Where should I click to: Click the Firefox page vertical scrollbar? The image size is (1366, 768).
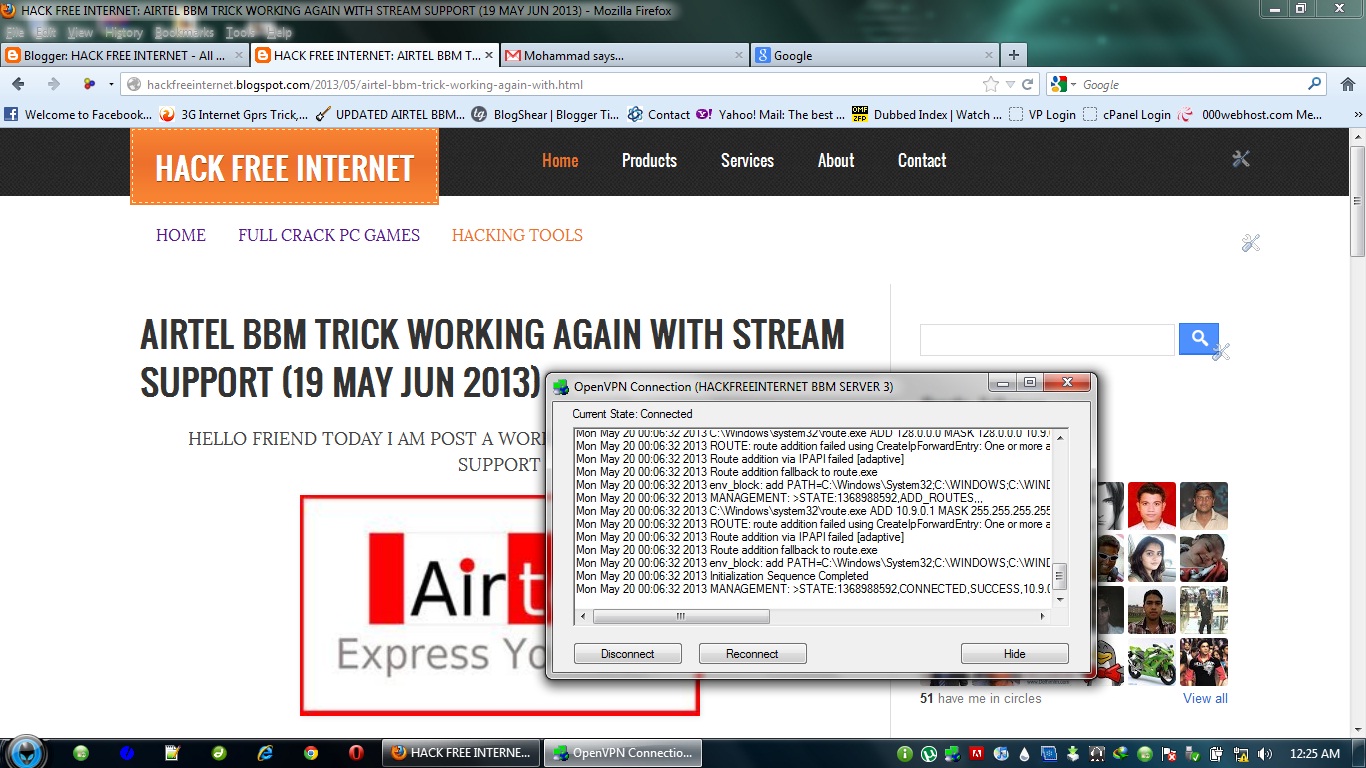point(1357,200)
